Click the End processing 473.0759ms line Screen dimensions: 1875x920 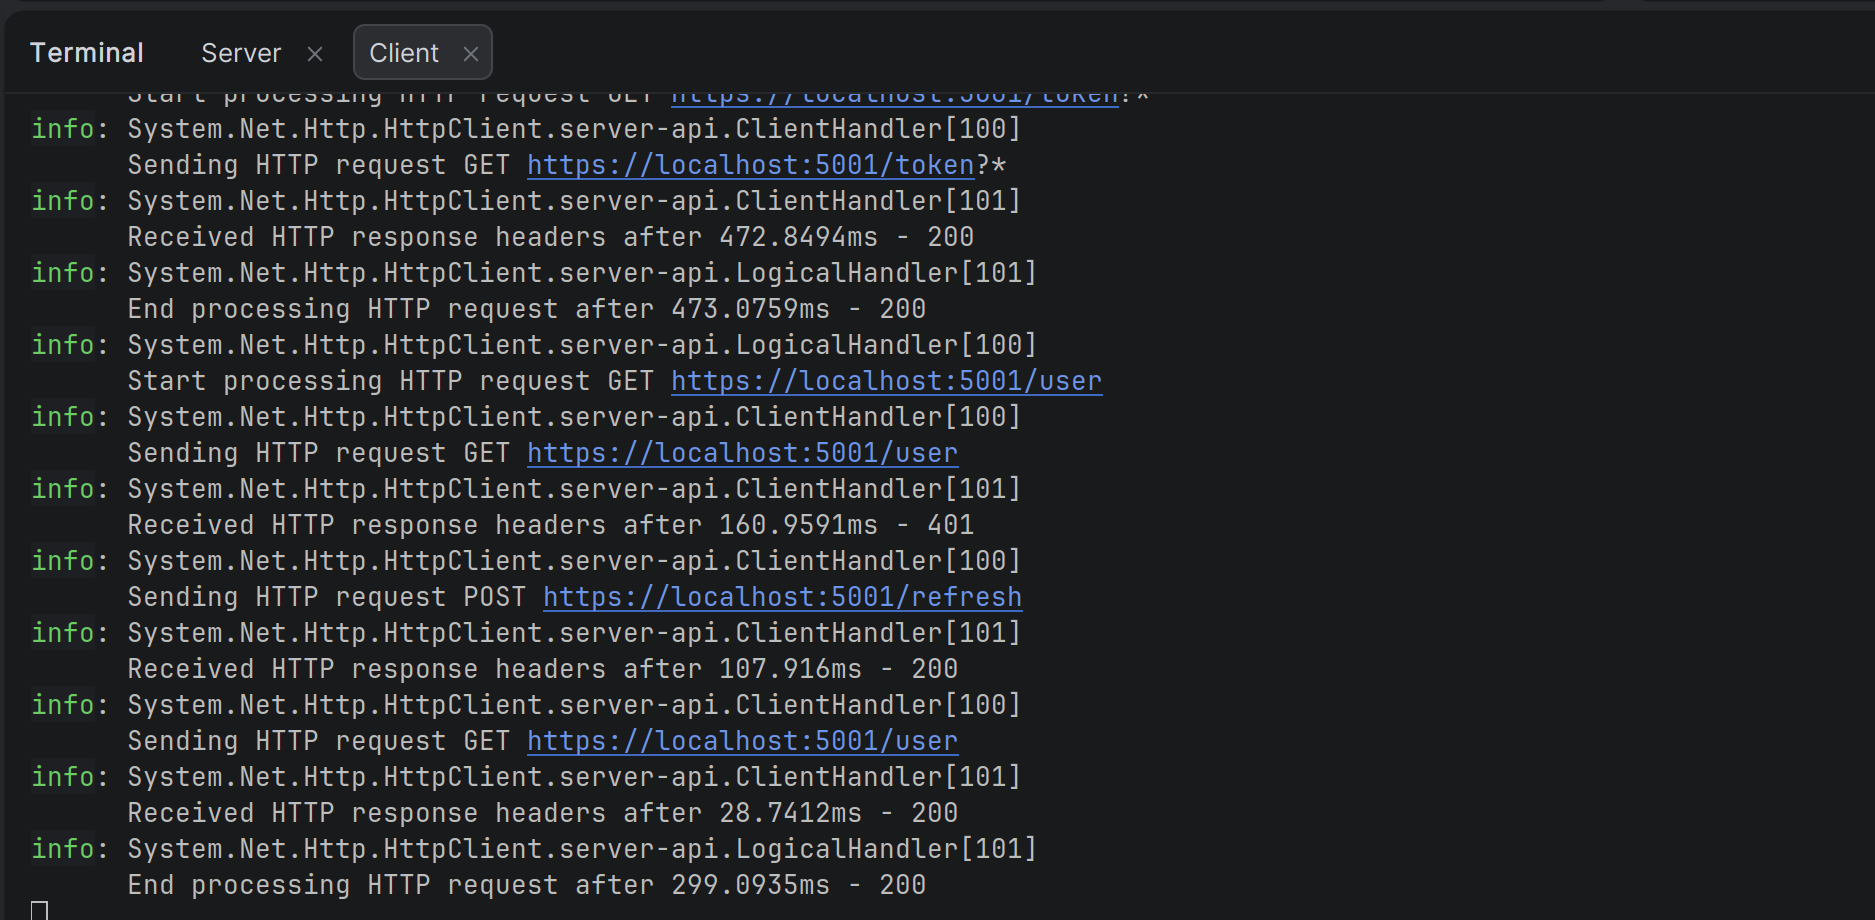(526, 309)
